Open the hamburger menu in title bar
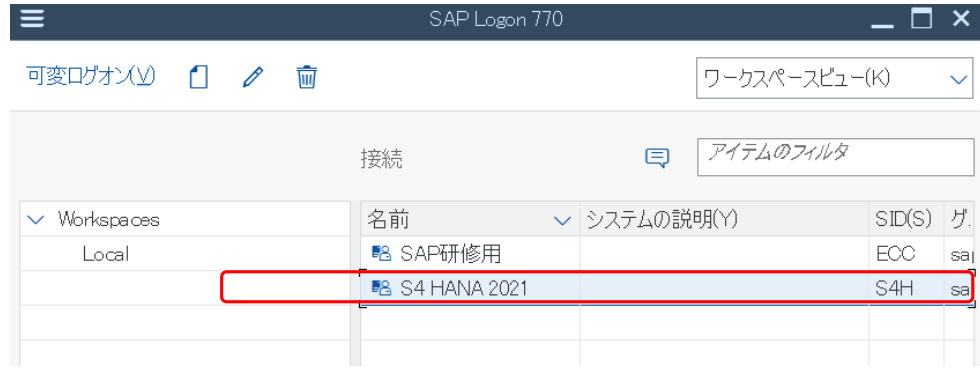The height and width of the screenshot is (374, 980). [32, 18]
